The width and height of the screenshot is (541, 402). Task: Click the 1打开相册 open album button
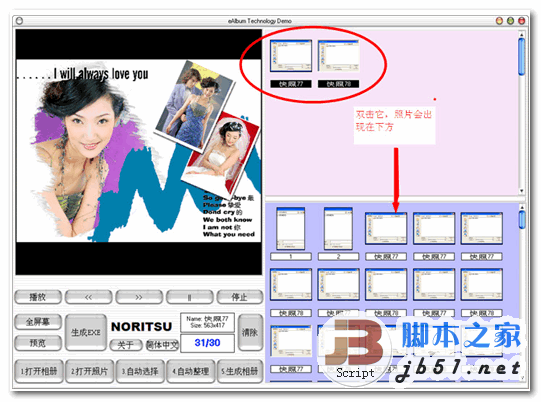(39, 371)
